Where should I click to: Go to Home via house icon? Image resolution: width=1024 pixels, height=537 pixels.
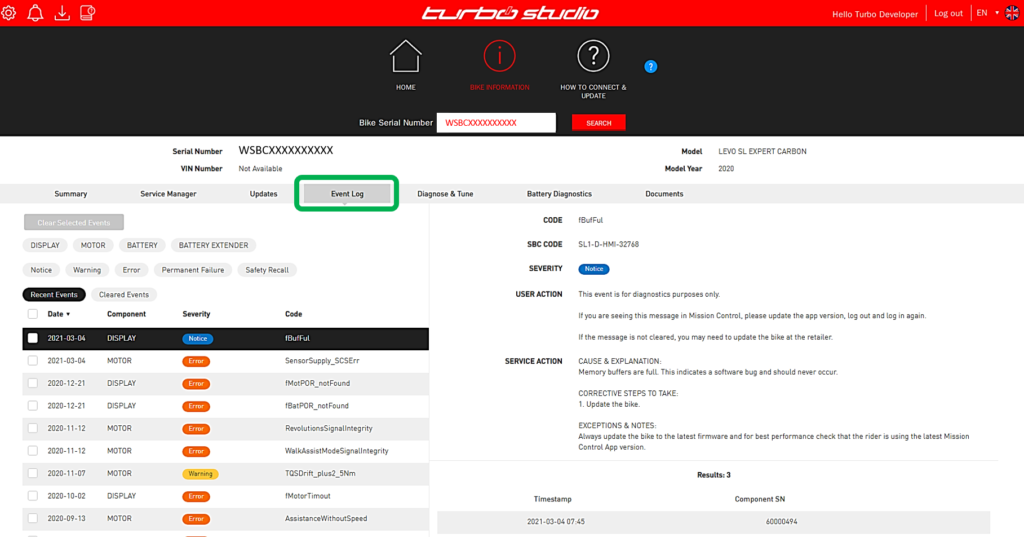(x=405, y=56)
